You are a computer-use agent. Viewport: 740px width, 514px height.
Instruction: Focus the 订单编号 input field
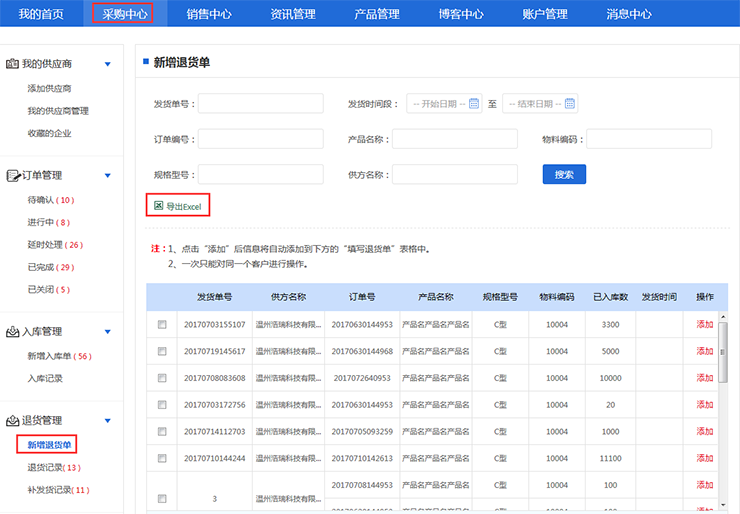tap(261, 139)
